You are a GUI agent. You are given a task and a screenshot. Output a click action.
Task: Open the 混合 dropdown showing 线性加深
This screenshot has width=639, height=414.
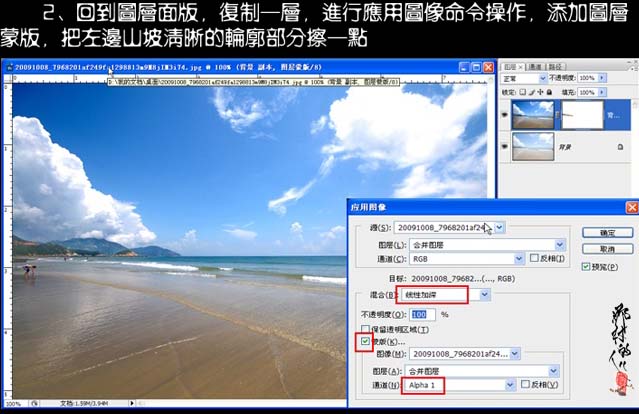click(485, 295)
